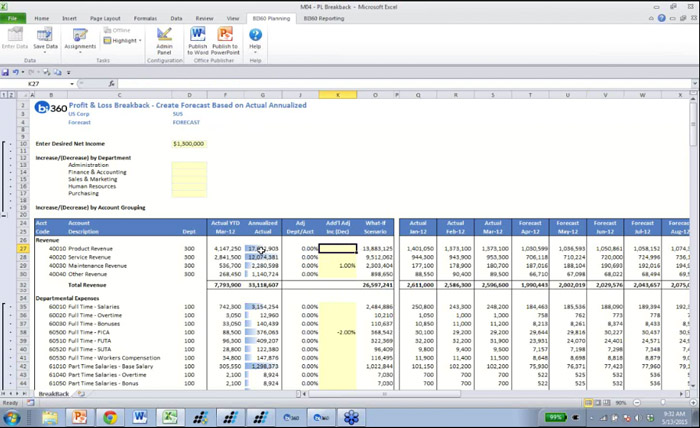
Task: Open Chrome from the taskbar
Action: click(108, 417)
